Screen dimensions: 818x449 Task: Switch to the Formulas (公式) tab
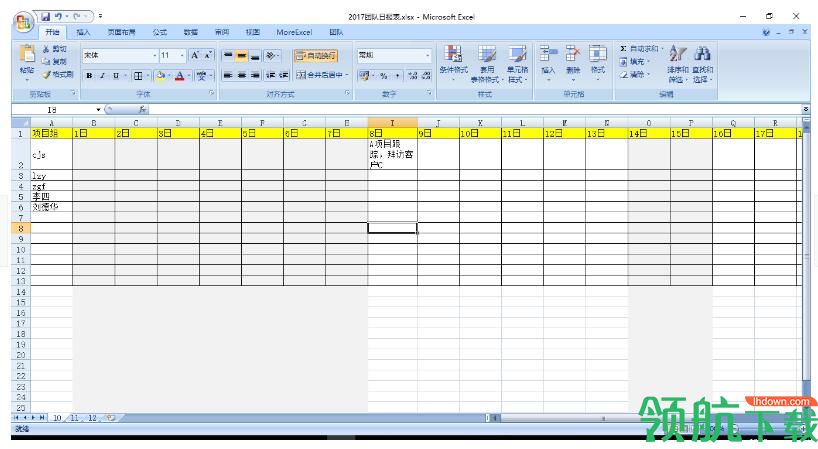[x=160, y=32]
